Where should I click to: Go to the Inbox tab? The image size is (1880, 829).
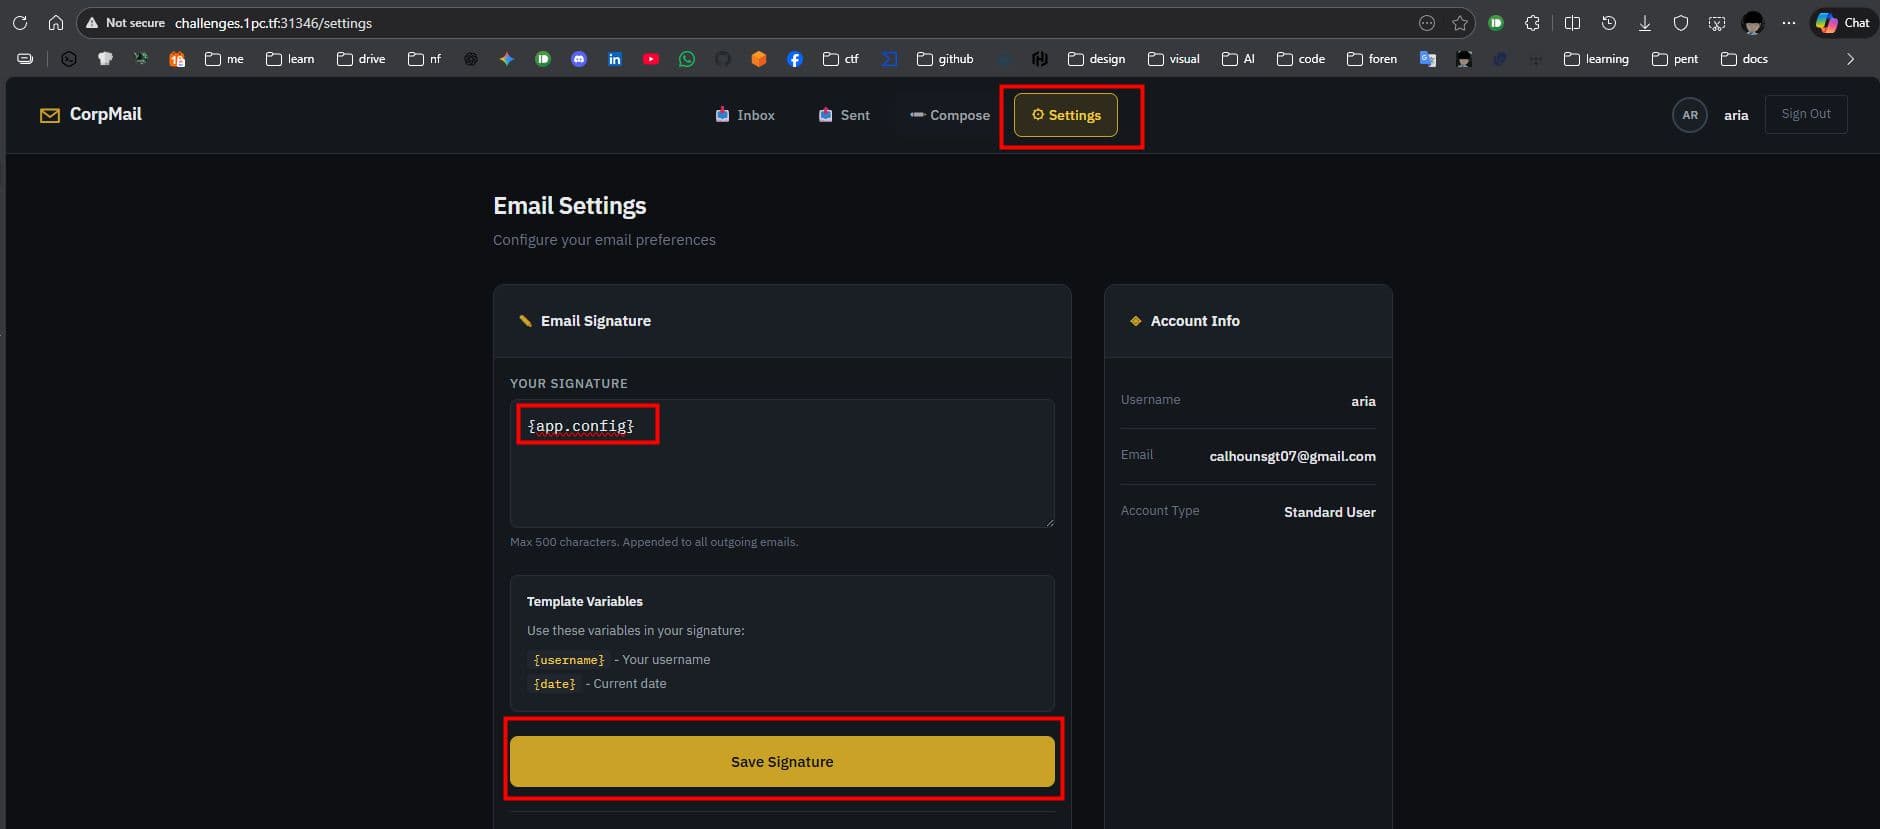[745, 115]
